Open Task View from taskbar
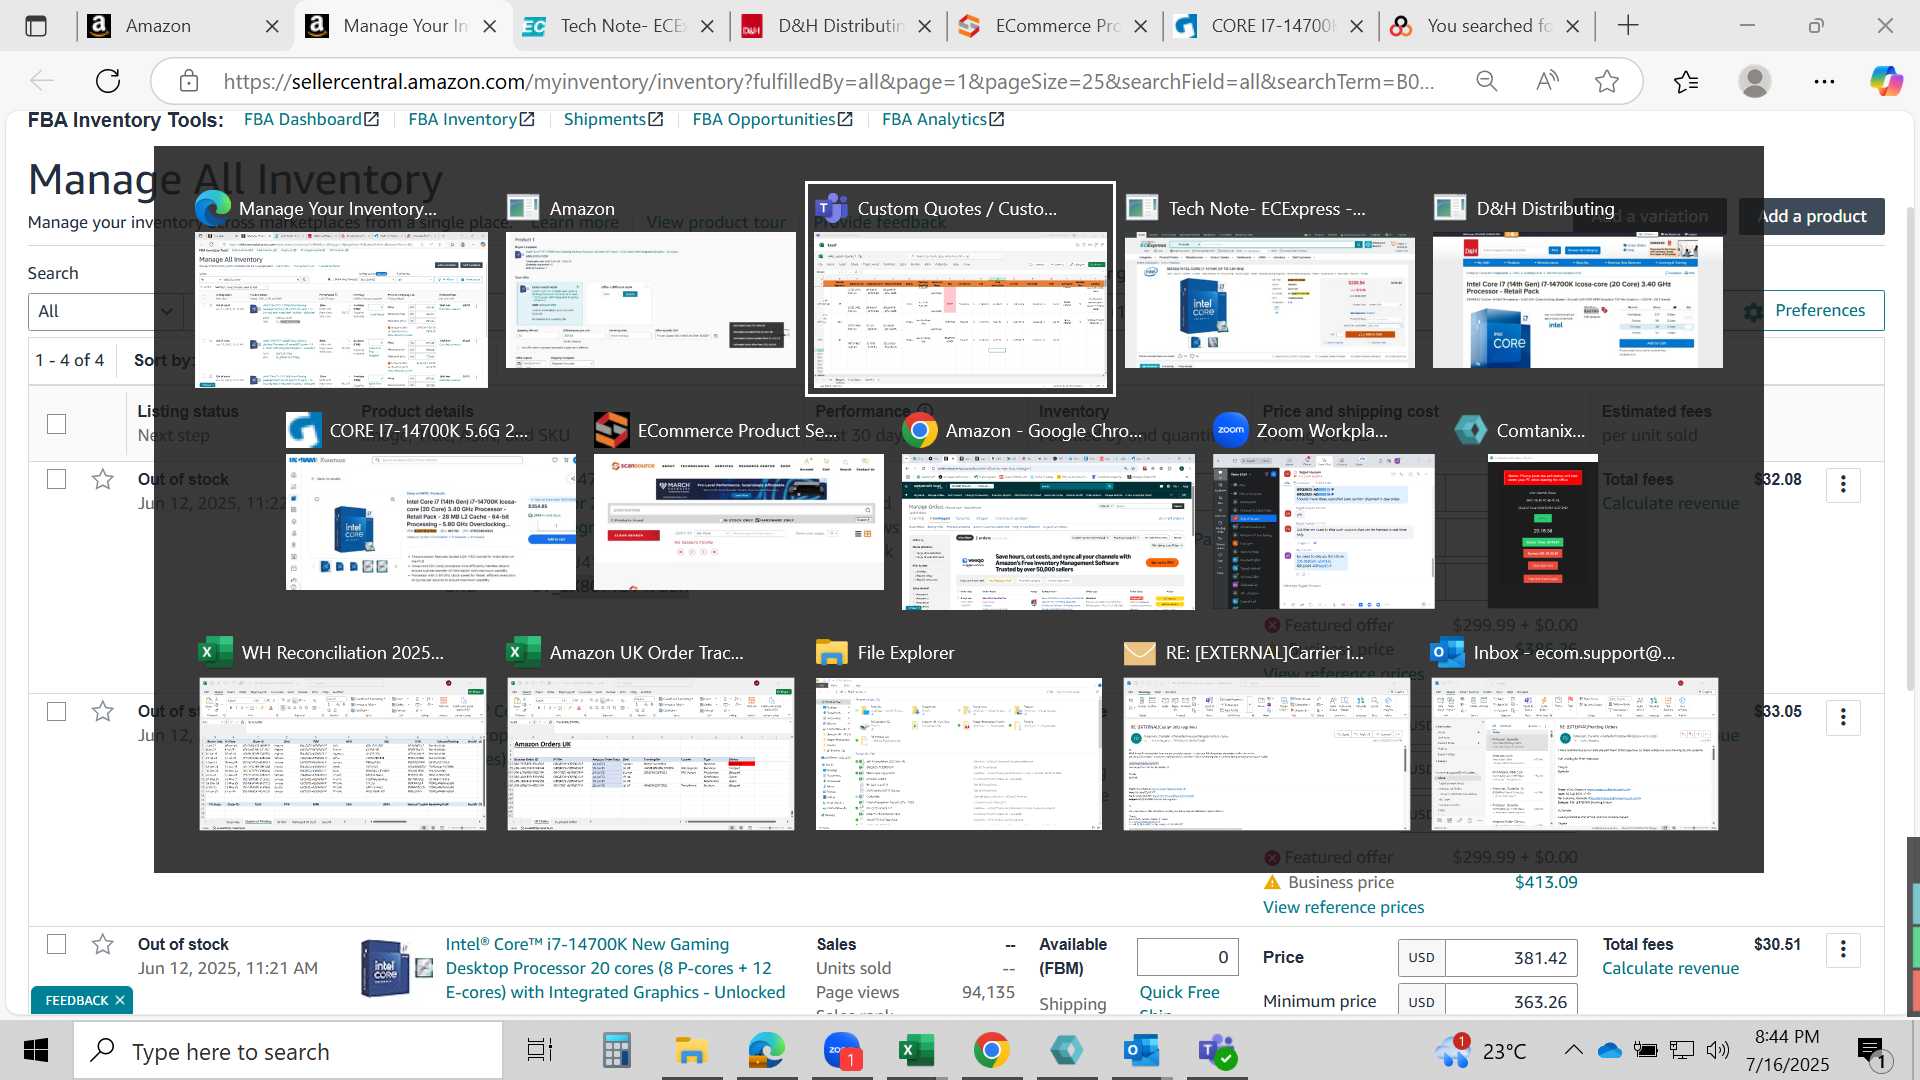The width and height of the screenshot is (1920, 1080). [x=540, y=1051]
